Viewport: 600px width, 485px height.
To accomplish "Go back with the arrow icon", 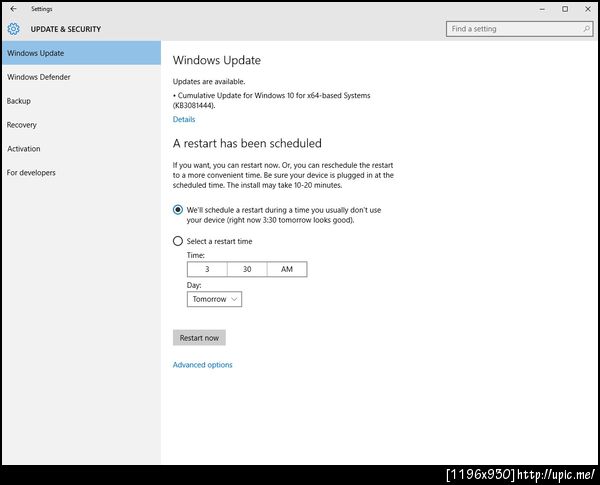I will pyautogui.click(x=13, y=8).
